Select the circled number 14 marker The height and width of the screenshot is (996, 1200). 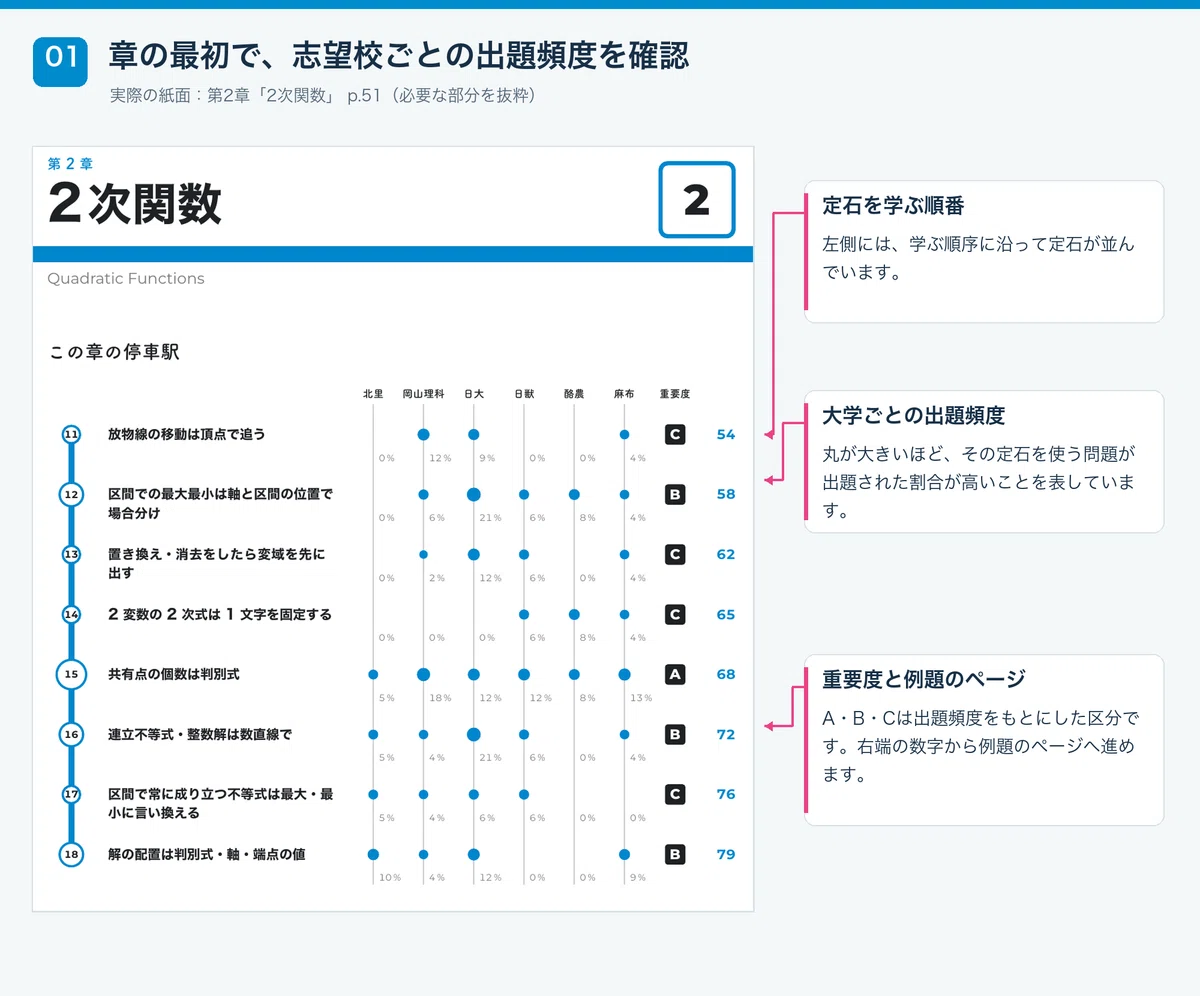[71, 614]
